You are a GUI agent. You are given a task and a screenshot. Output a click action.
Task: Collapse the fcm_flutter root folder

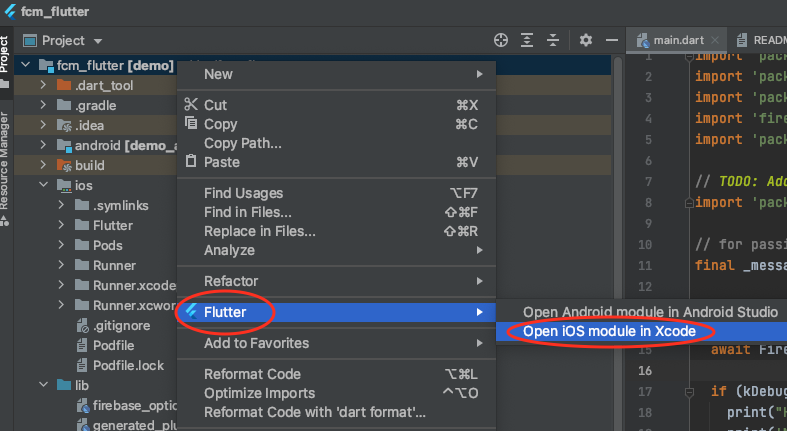pyautogui.click(x=26, y=66)
